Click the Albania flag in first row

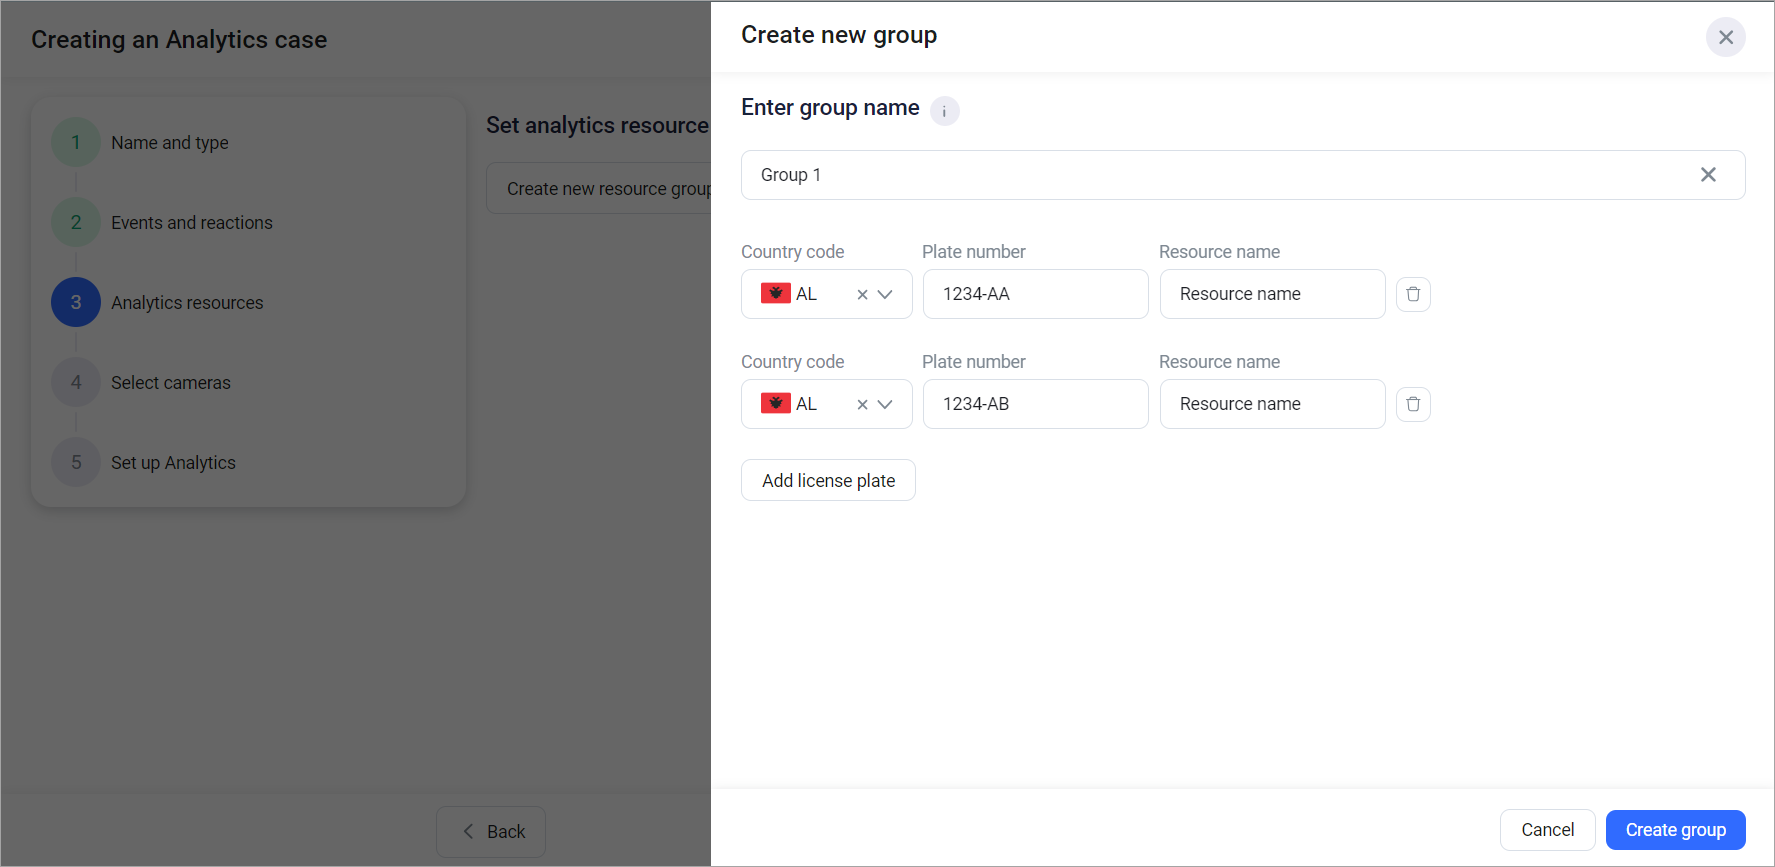tap(775, 294)
